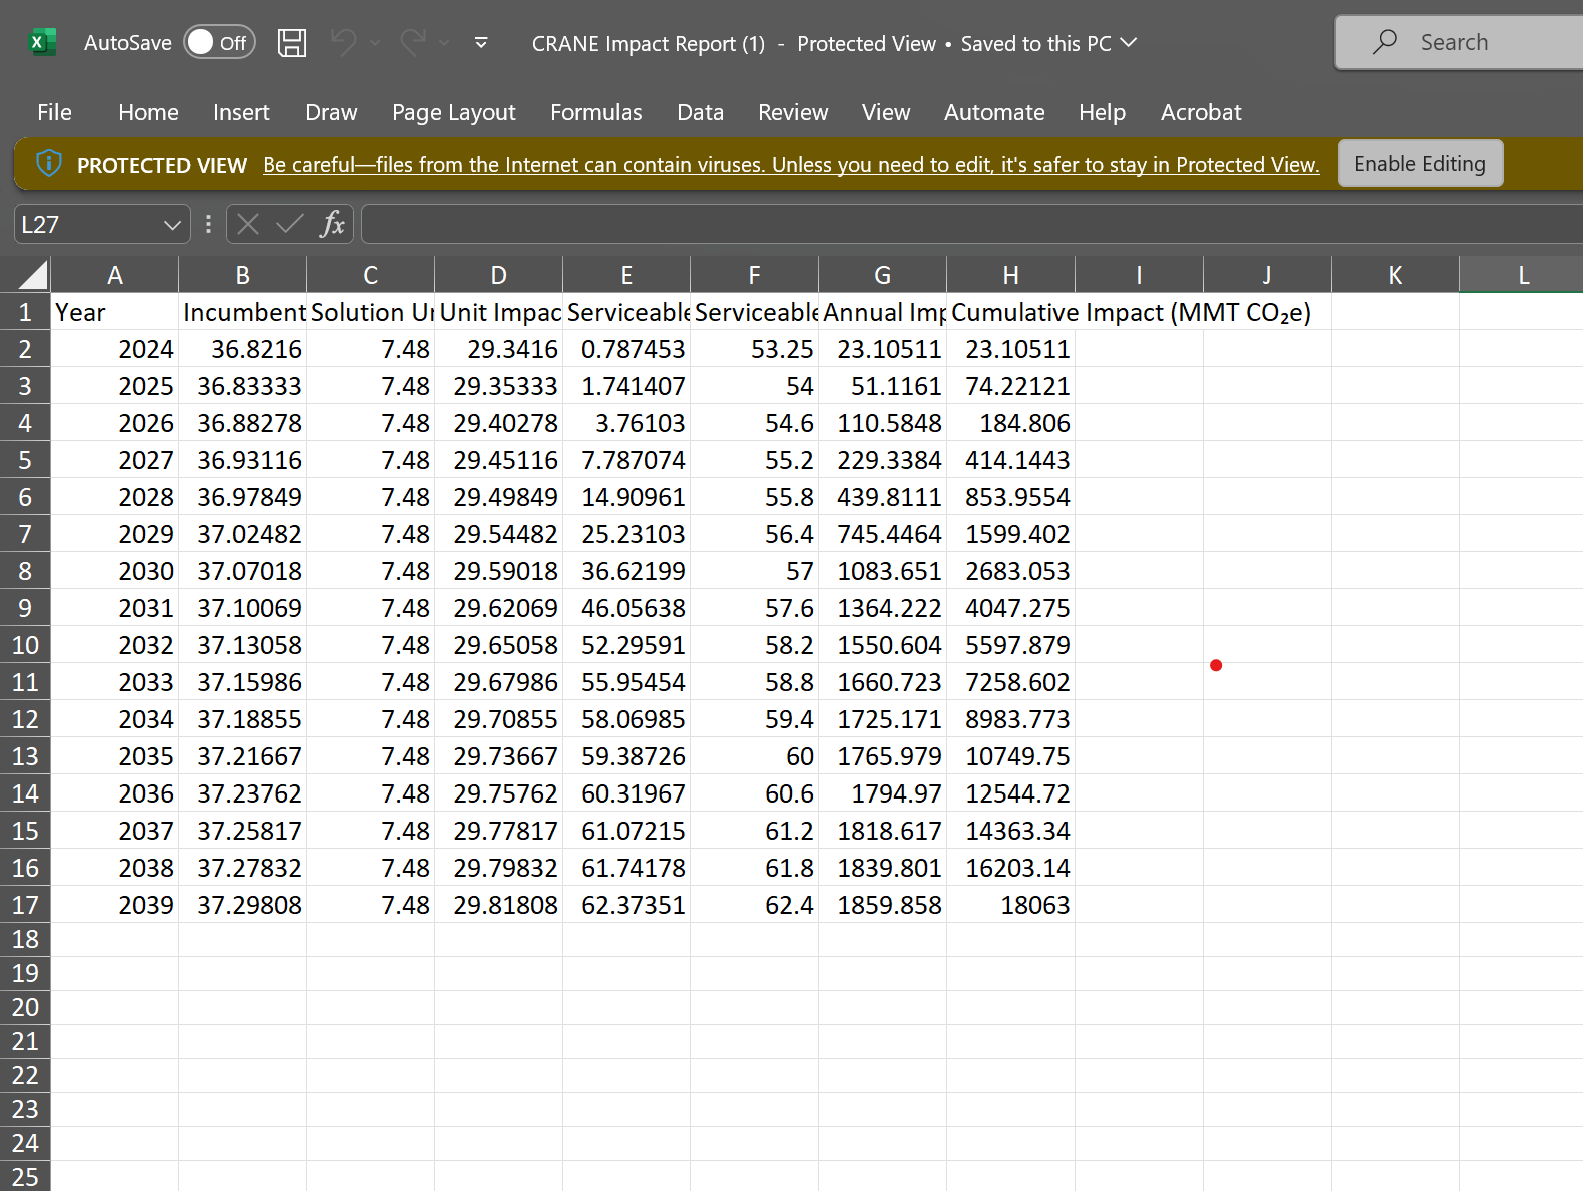Open the Undo history dropdown arrow

coord(375,43)
